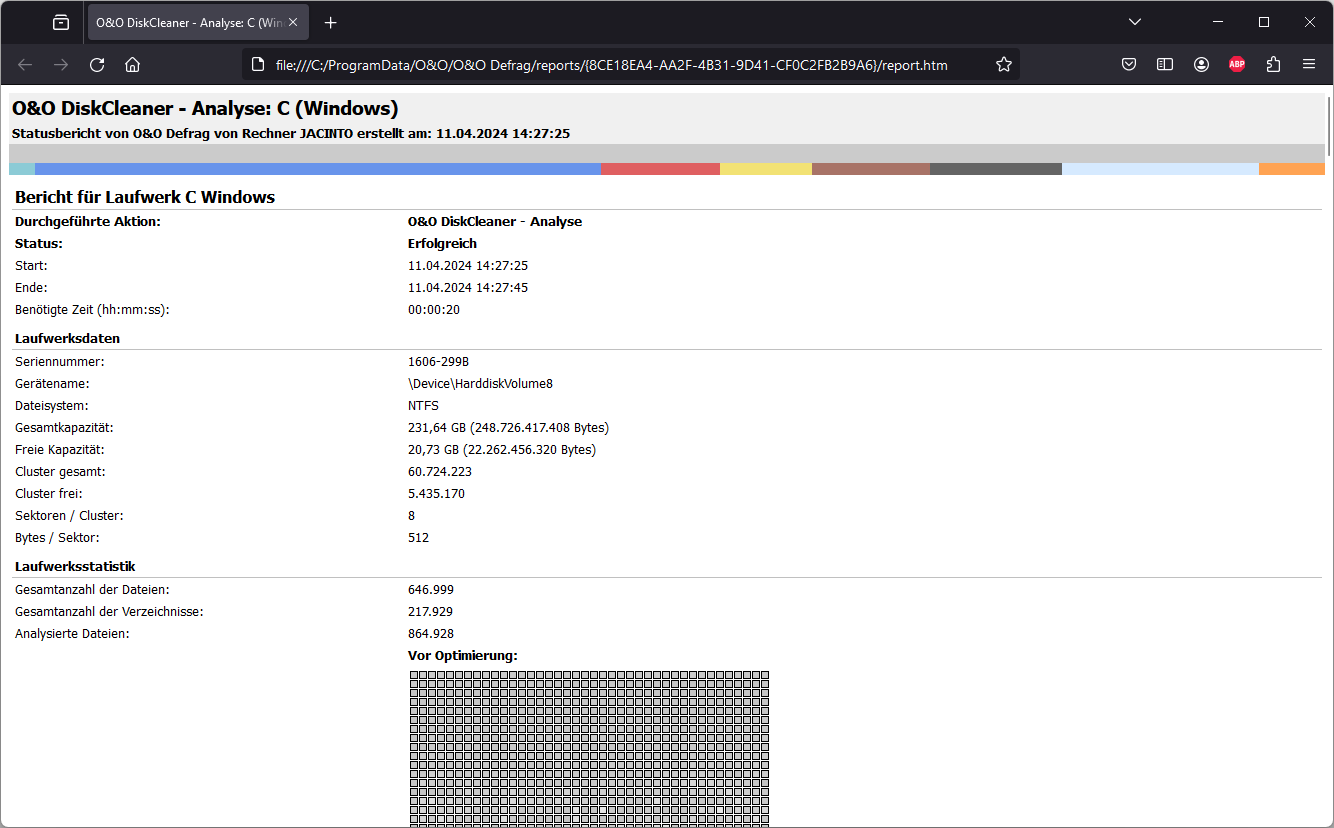Click the start time '11.04.2024 14:27:25' value
Image resolution: width=1334 pixels, height=828 pixels.
coord(468,265)
